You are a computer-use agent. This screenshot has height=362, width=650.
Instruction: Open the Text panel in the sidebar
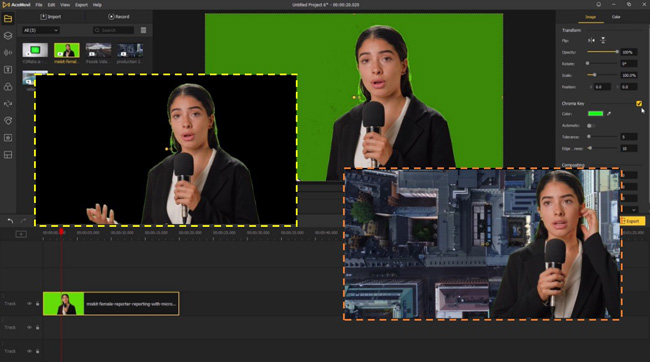coord(8,70)
